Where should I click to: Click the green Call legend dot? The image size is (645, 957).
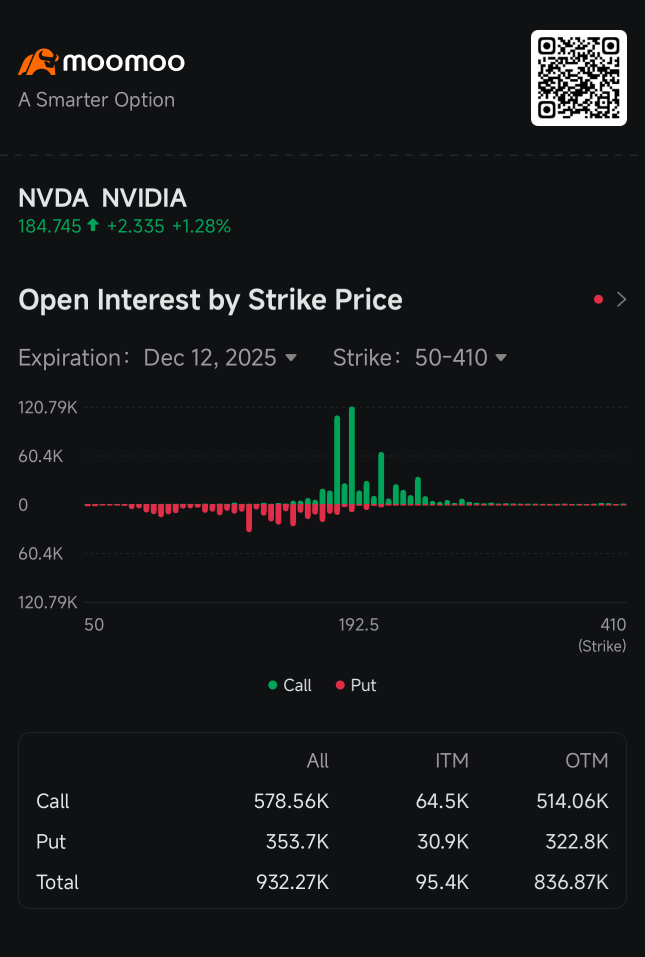(273, 685)
